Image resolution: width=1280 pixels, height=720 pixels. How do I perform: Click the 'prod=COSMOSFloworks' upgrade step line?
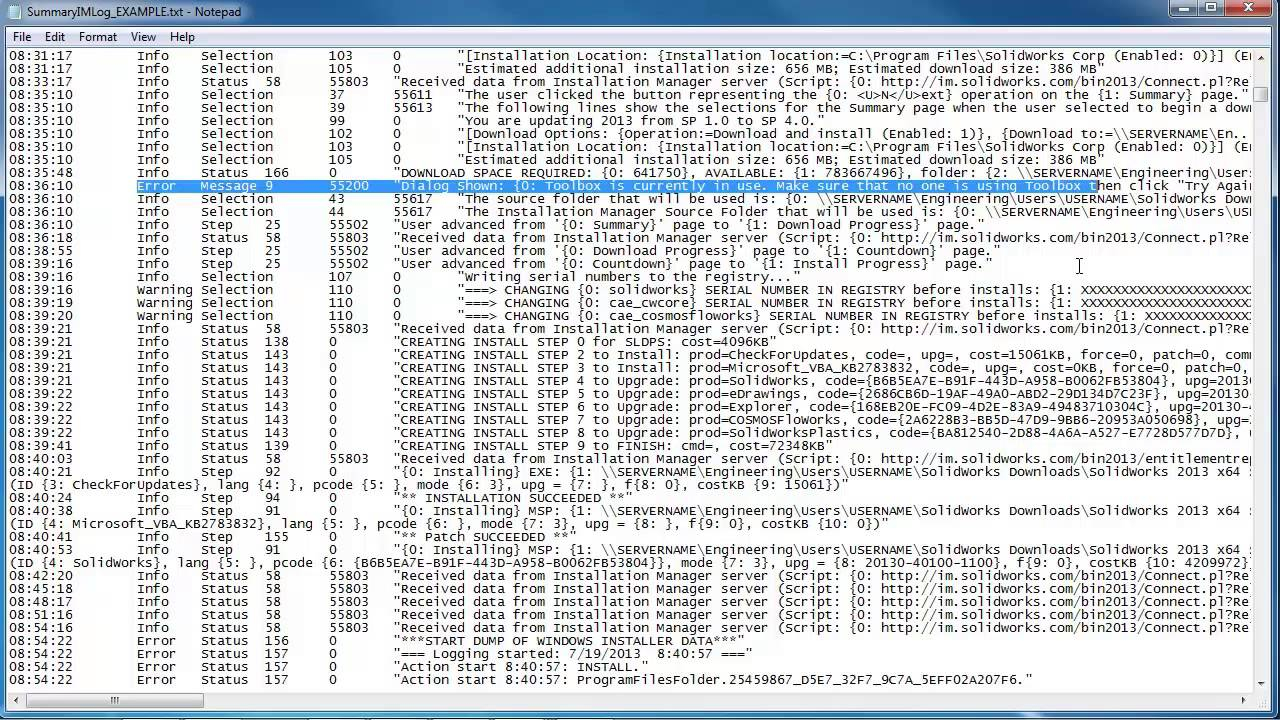click(x=821, y=420)
